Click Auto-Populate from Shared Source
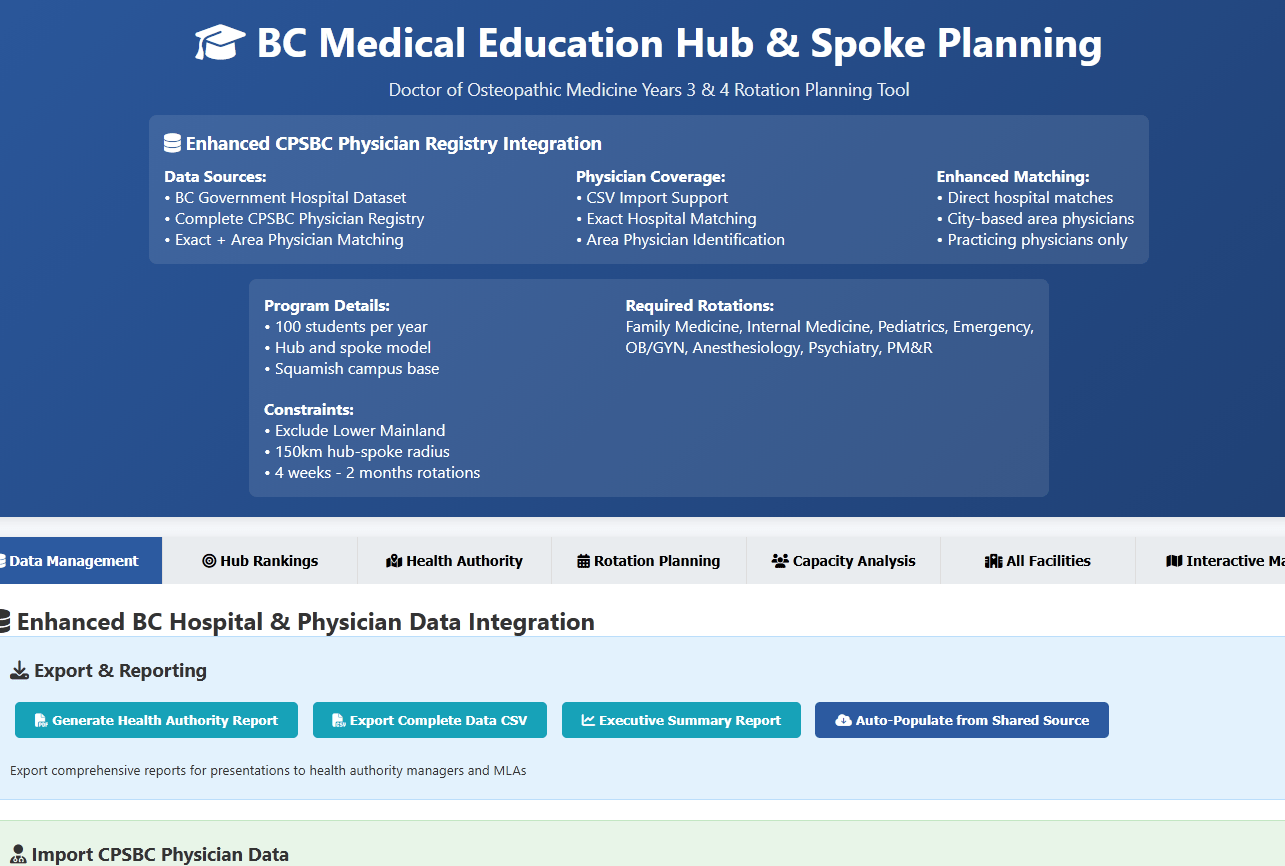Screen dimensions: 1285x866 pos(961,719)
